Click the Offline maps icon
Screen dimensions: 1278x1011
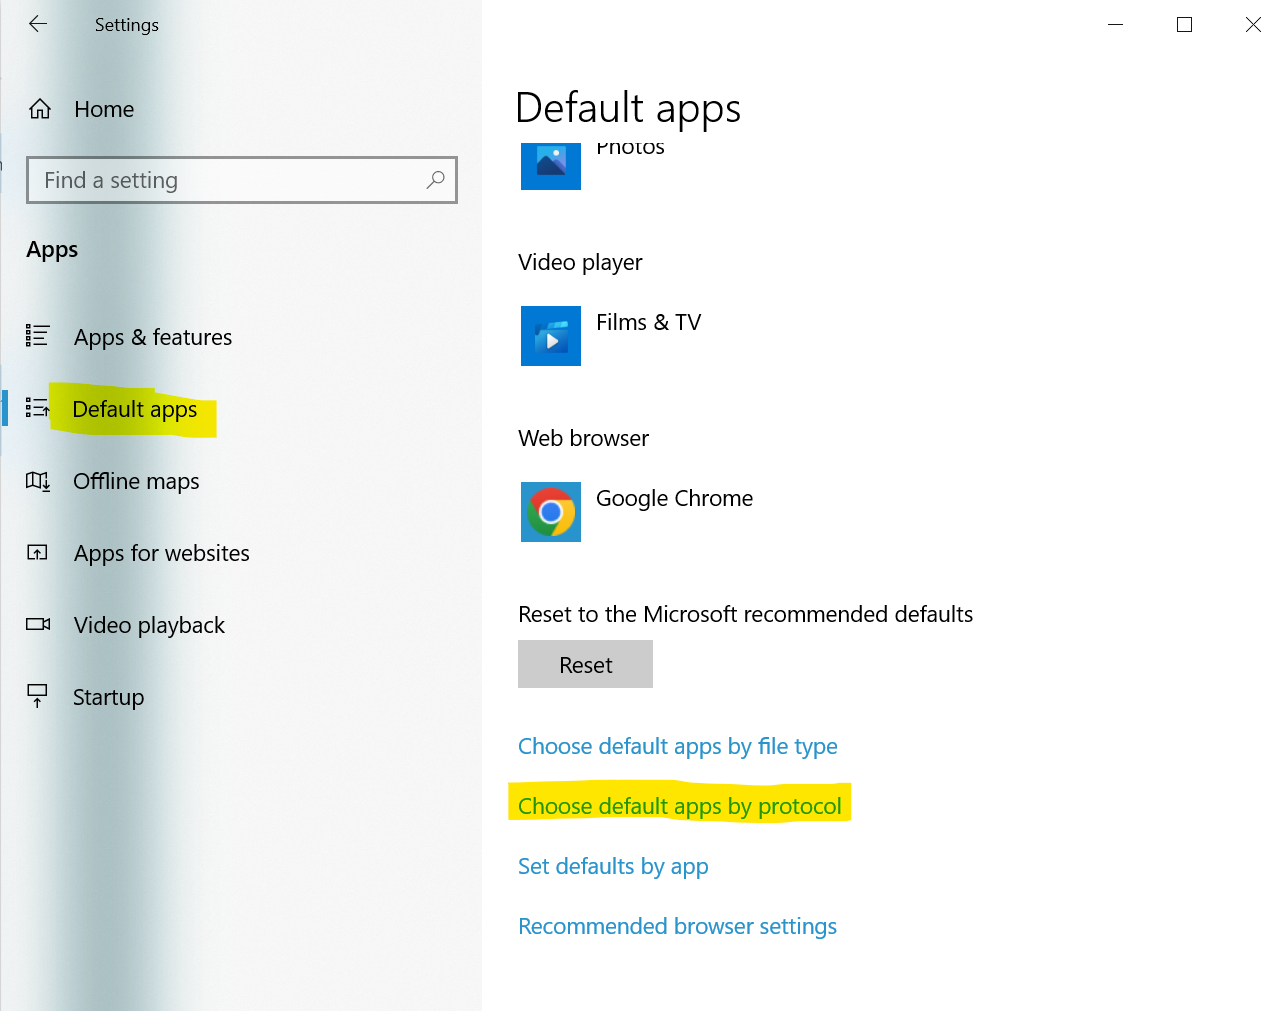click(38, 481)
